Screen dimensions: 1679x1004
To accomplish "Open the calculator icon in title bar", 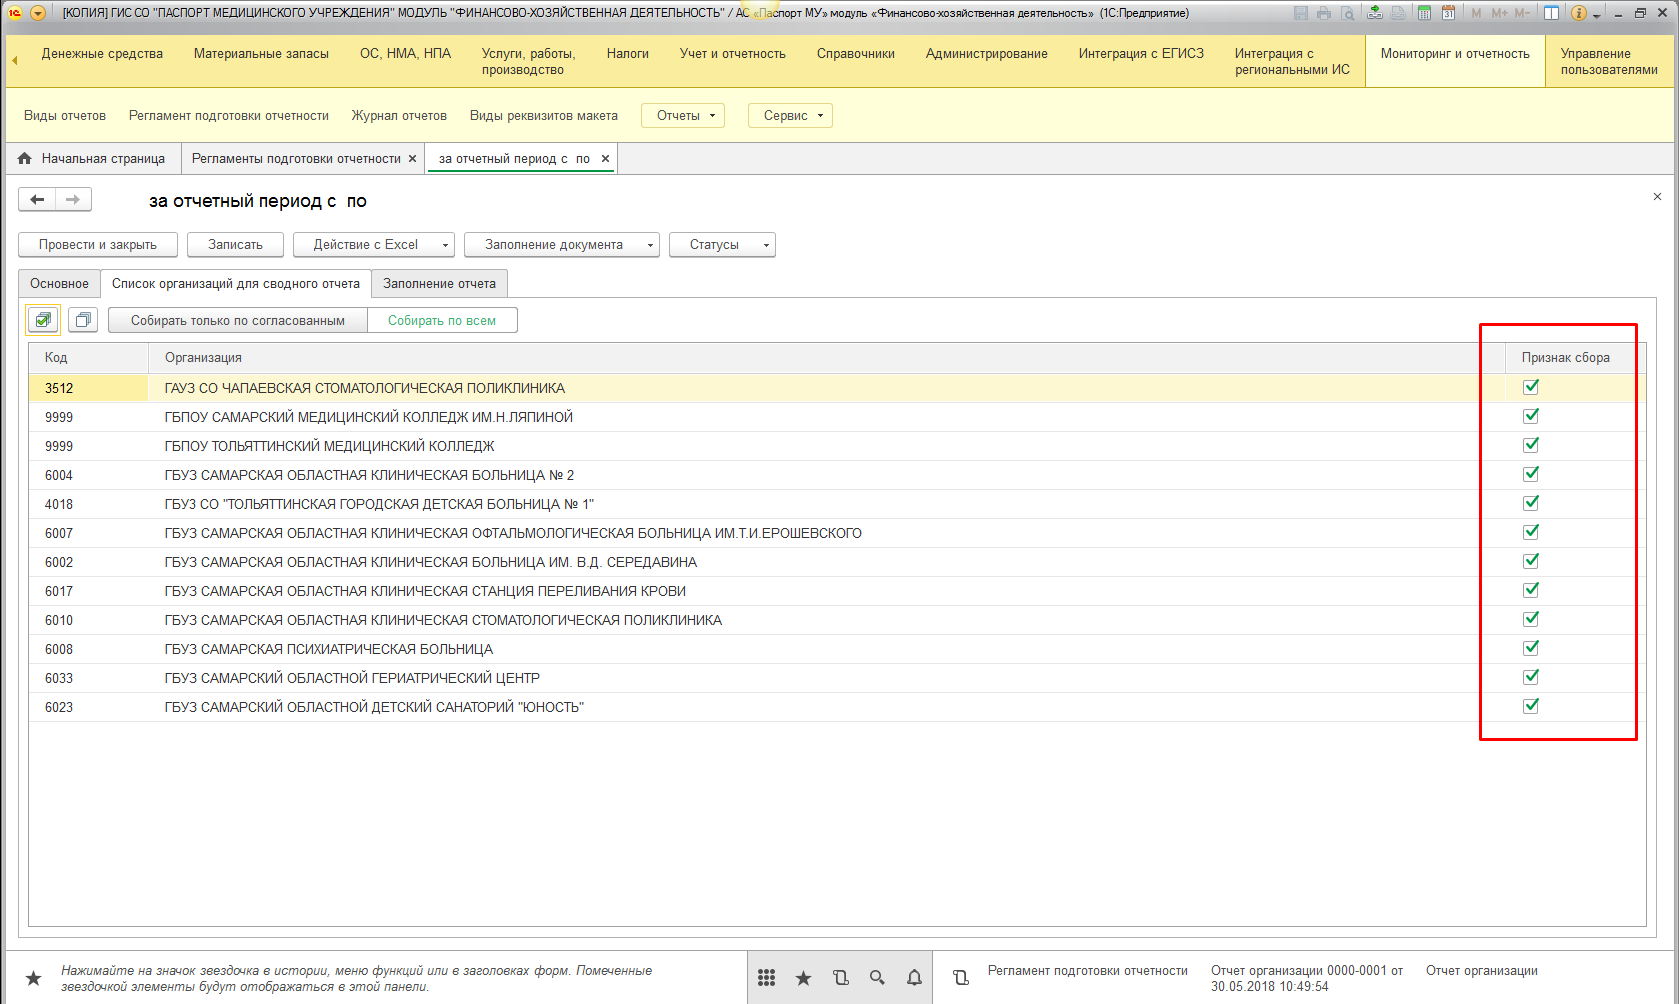I will coord(1424,13).
